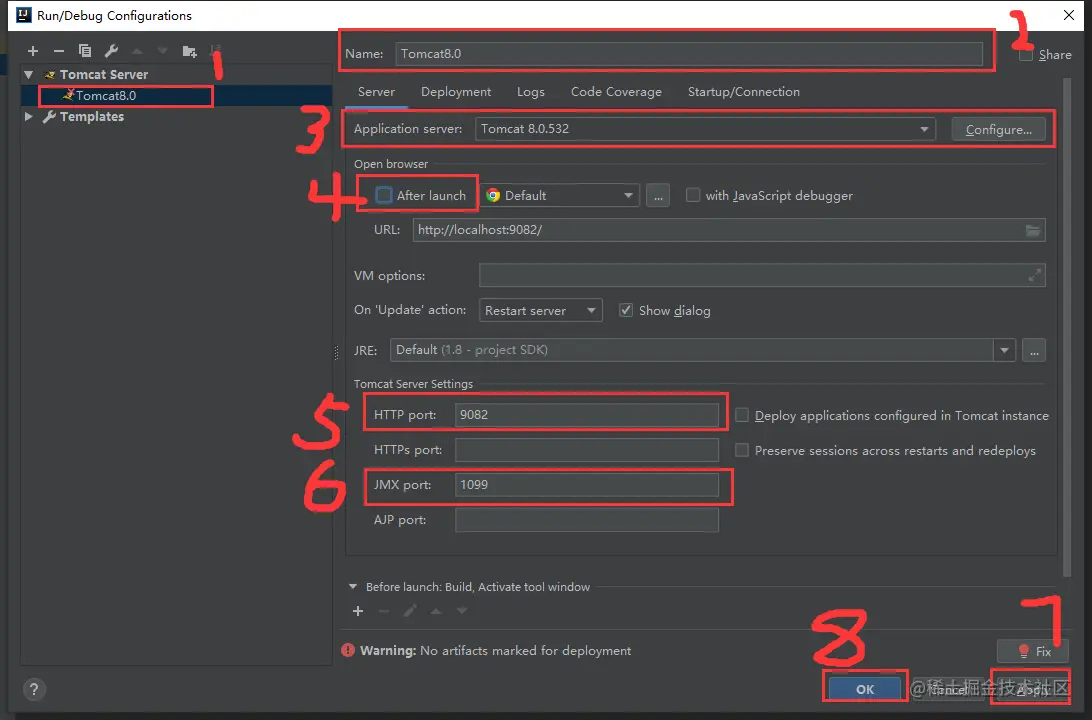Open the Application server dropdown

tap(705, 129)
